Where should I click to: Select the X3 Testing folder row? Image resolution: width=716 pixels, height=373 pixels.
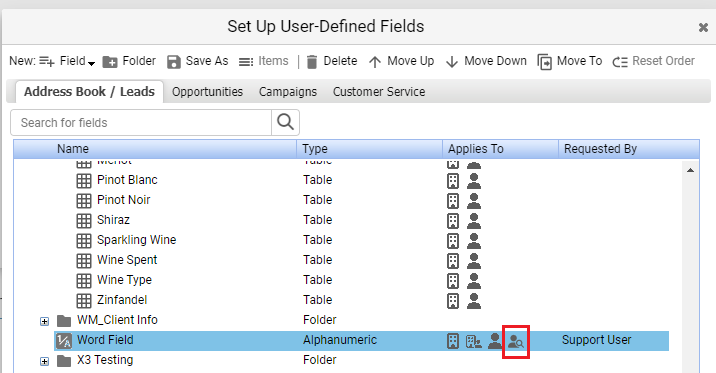105,360
